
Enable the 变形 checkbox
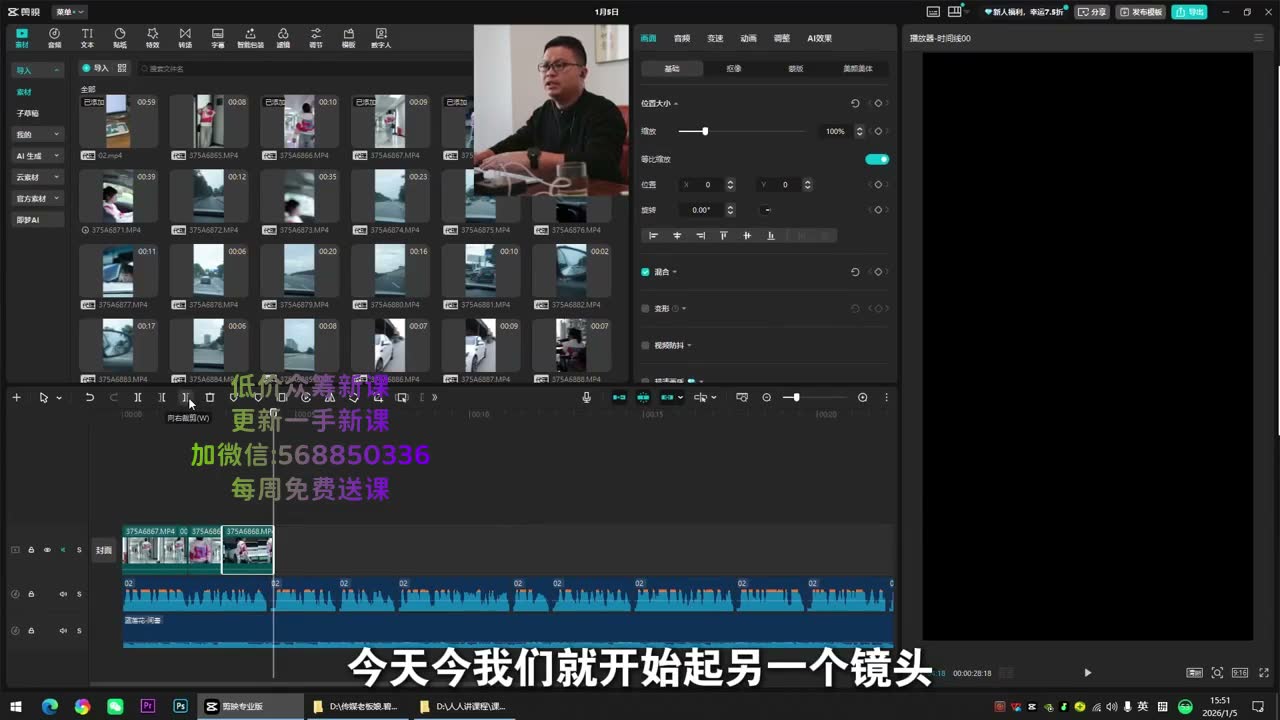pos(645,309)
